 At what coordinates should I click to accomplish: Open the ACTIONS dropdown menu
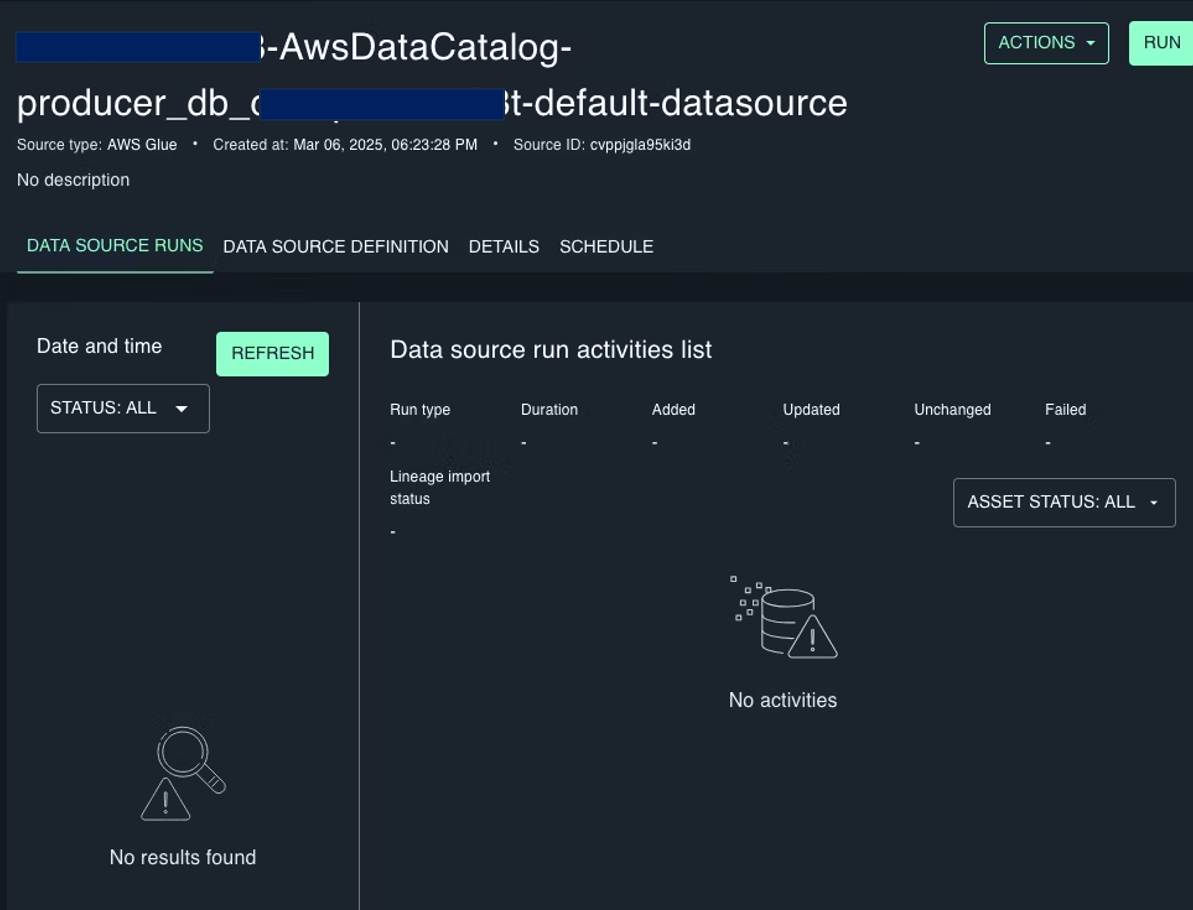pos(1046,43)
